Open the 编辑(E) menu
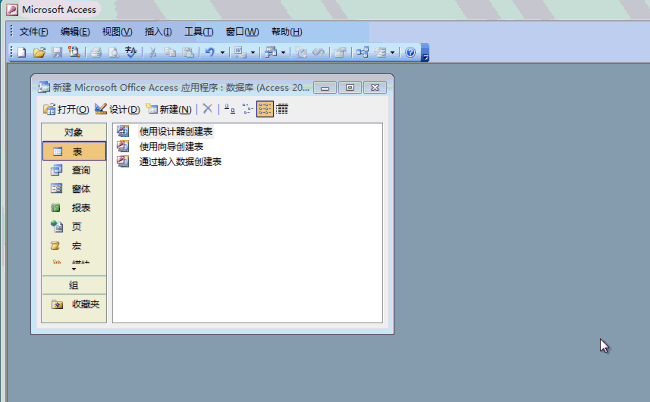The height and width of the screenshot is (402, 650). (75, 32)
